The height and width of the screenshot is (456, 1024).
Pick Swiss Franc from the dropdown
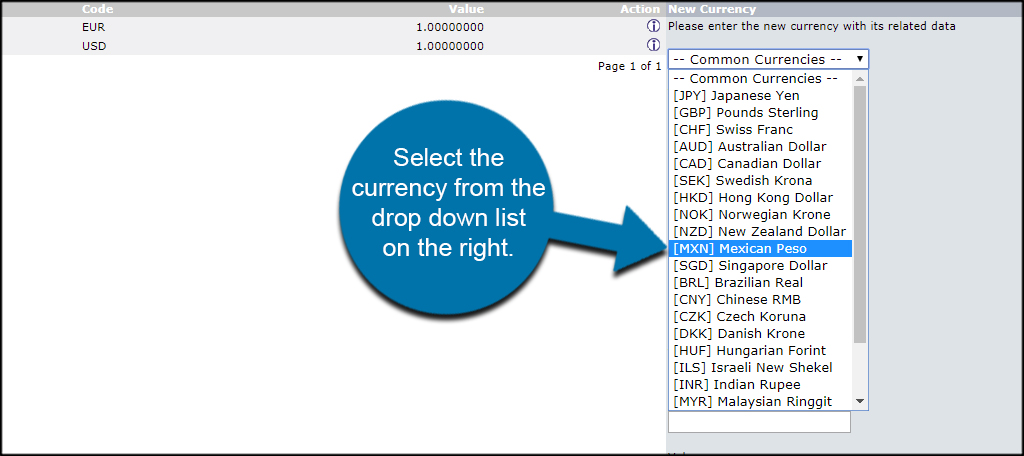733,130
